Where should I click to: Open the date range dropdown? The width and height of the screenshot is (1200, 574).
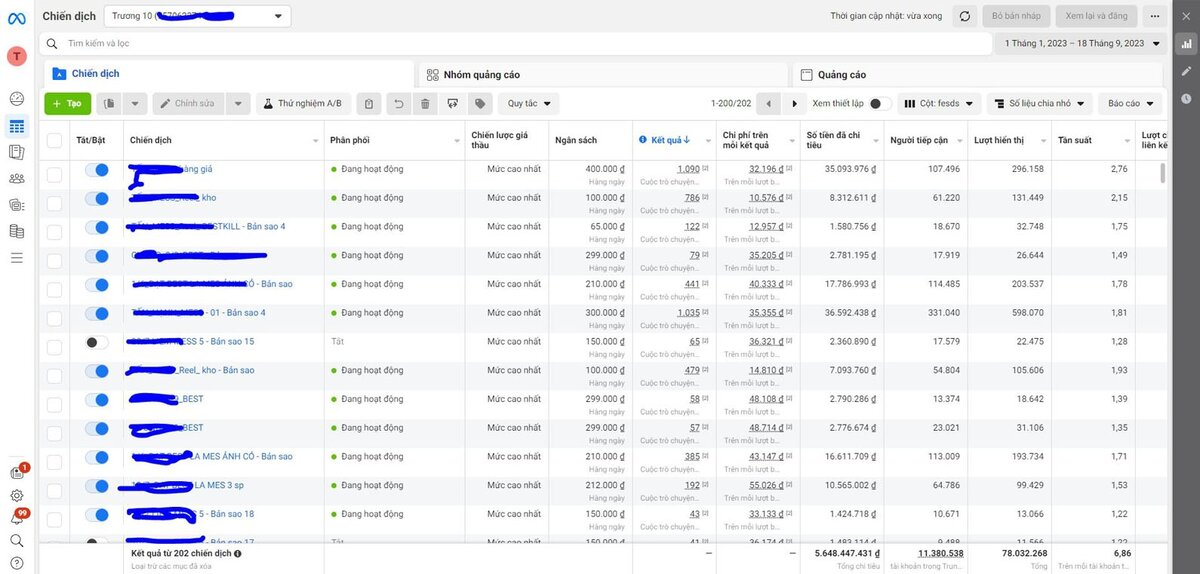[1081, 44]
